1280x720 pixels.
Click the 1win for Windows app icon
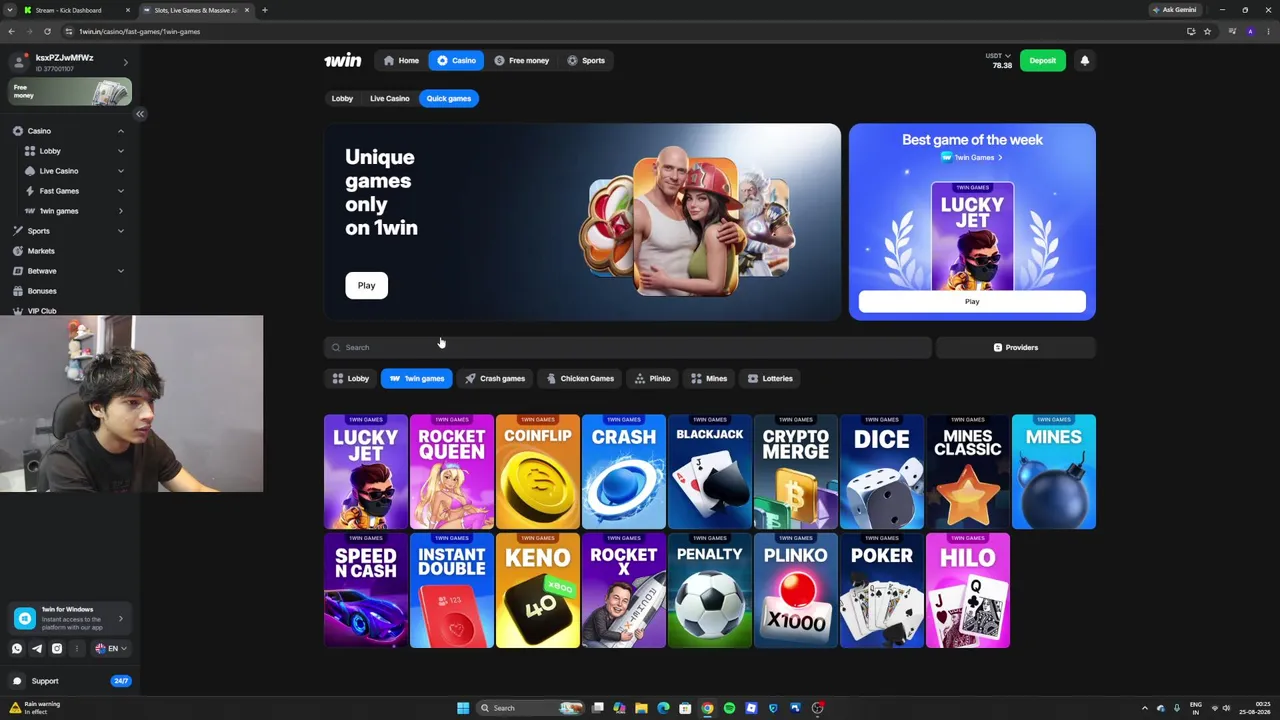pyautogui.click(x=25, y=619)
